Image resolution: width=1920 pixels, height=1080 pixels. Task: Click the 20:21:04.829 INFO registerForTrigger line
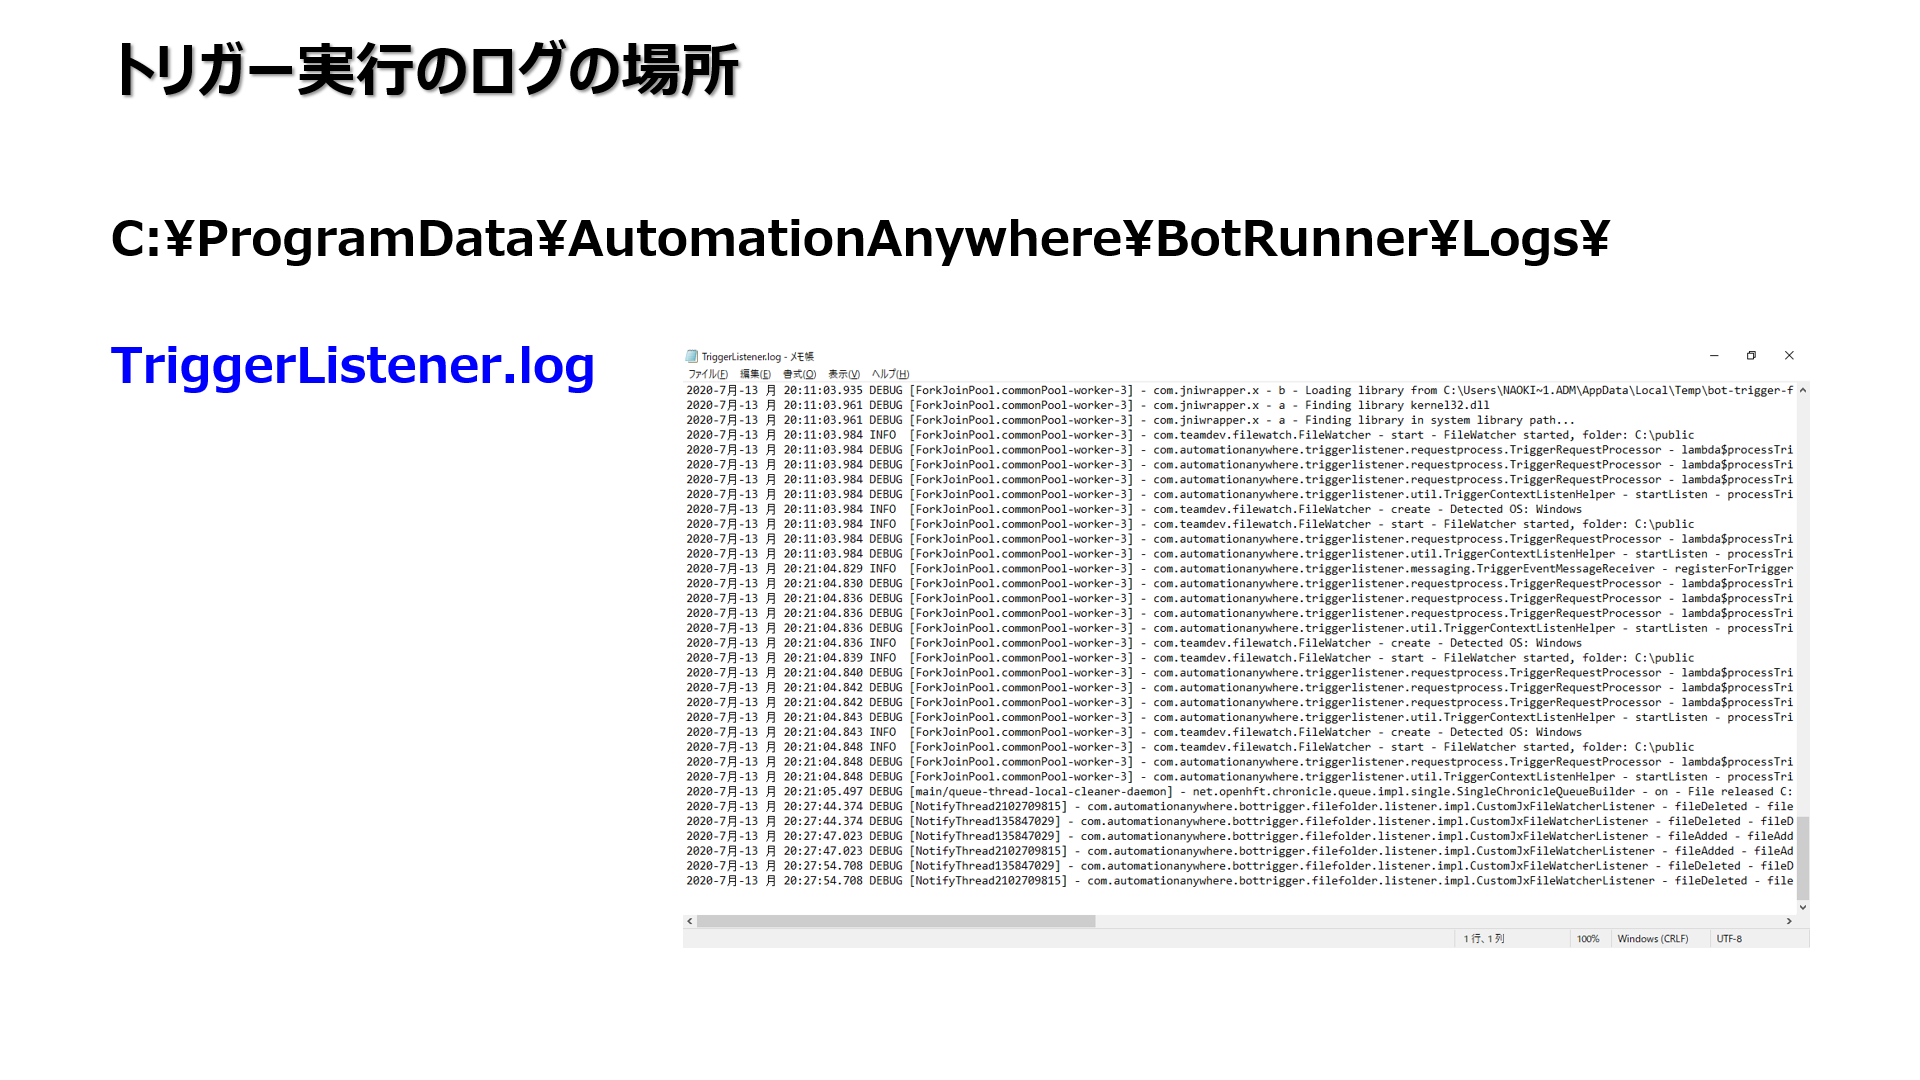click(1240, 569)
